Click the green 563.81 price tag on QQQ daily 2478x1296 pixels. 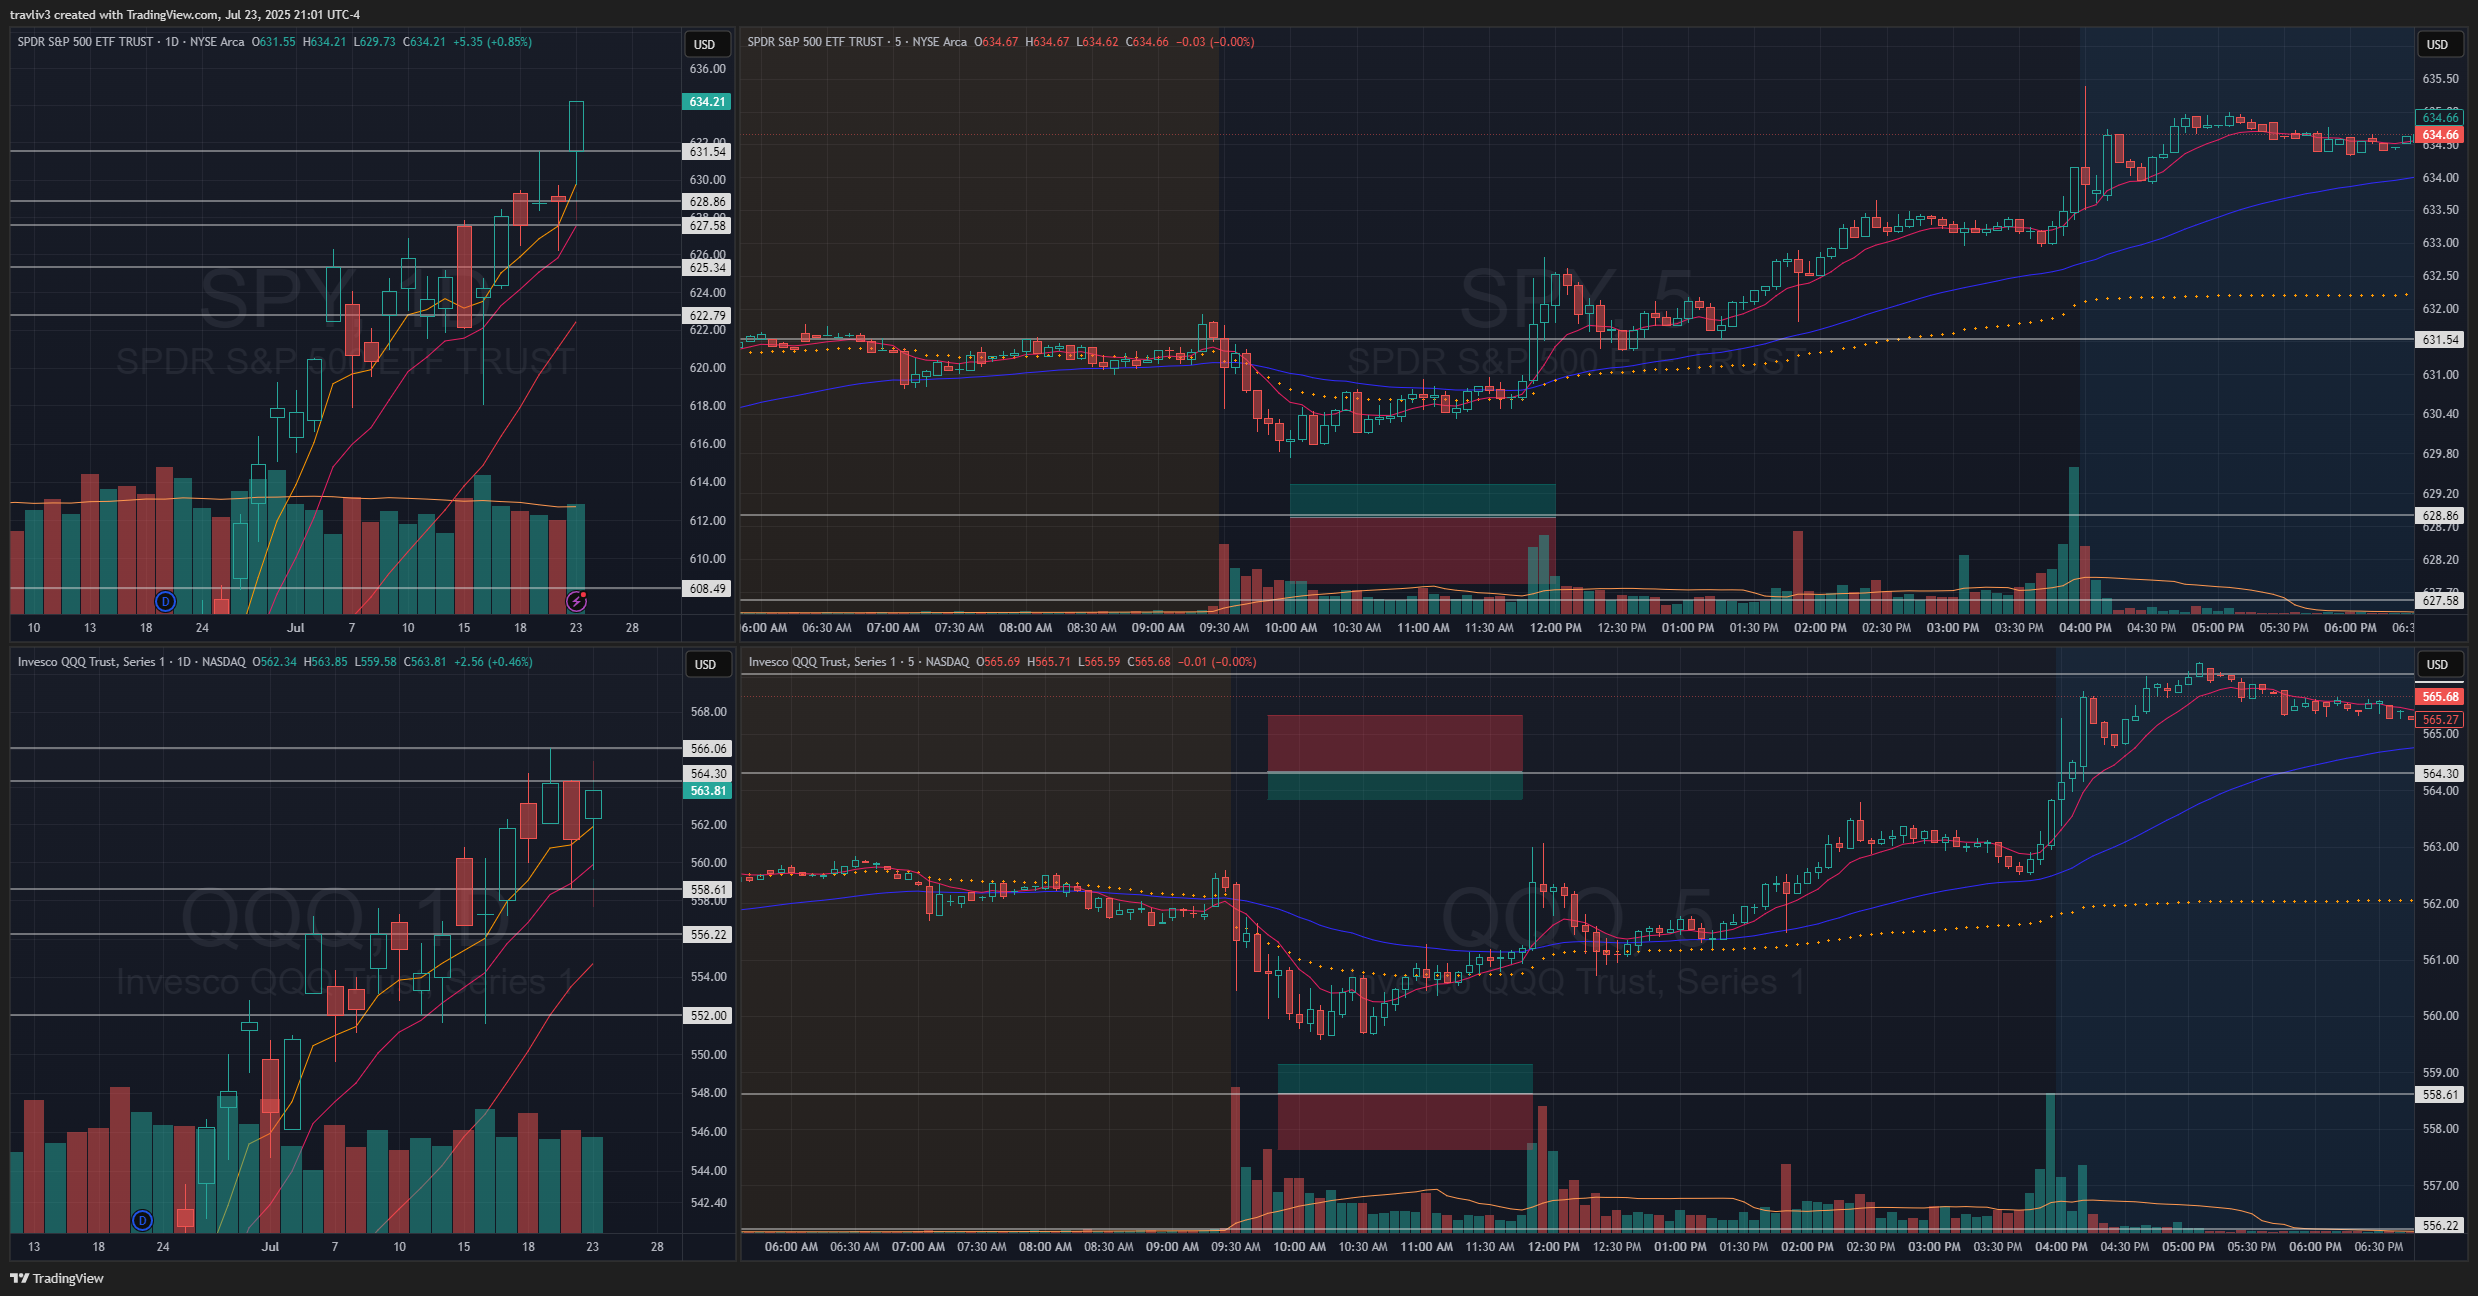(708, 791)
